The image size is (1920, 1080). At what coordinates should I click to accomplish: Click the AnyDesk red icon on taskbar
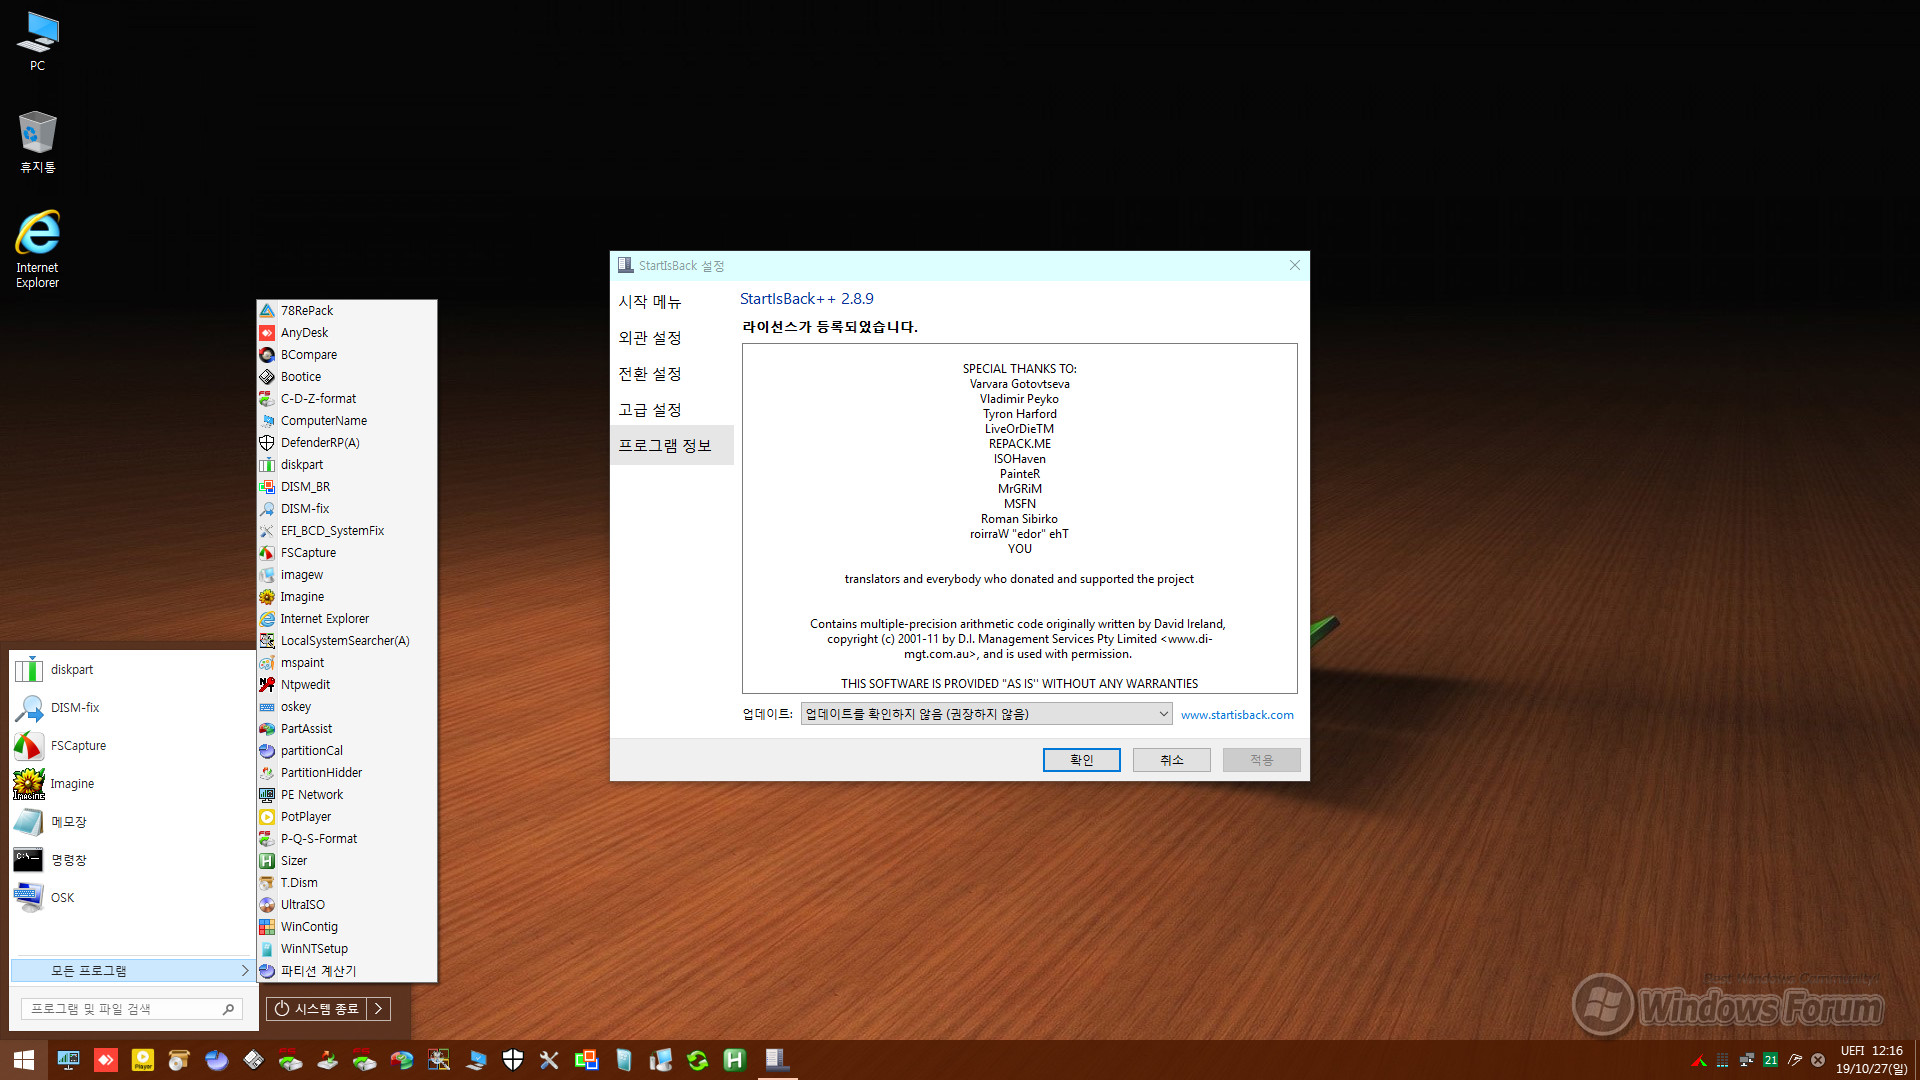106,1060
